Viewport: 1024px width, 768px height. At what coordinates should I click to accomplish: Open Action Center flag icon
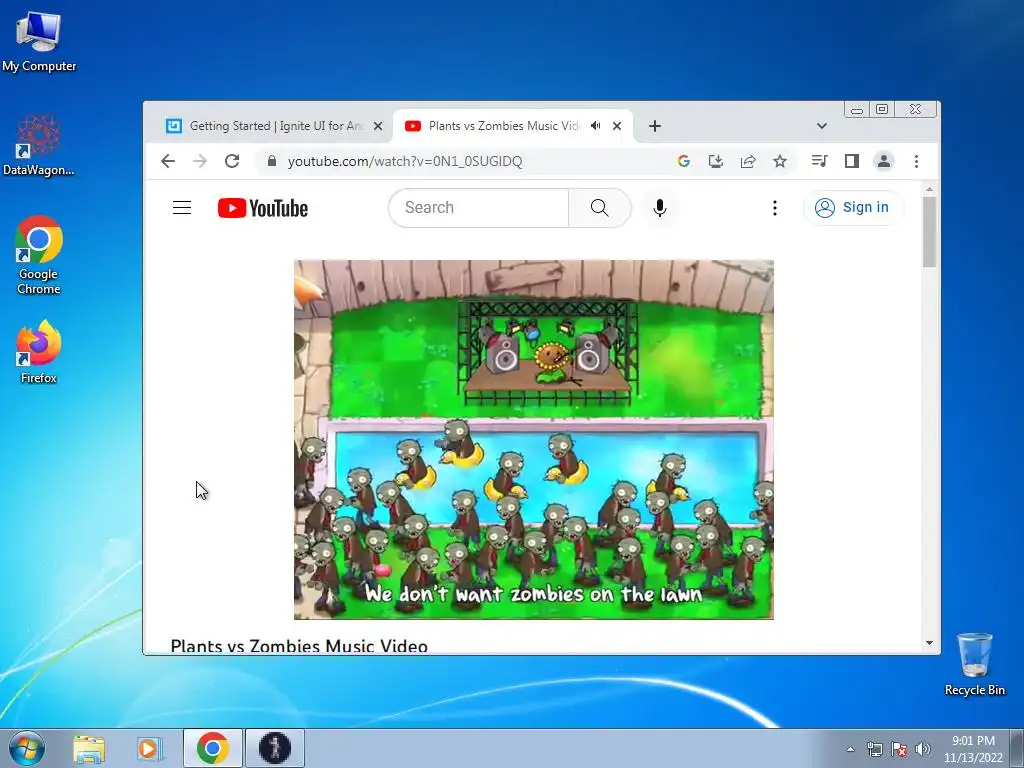coord(899,750)
